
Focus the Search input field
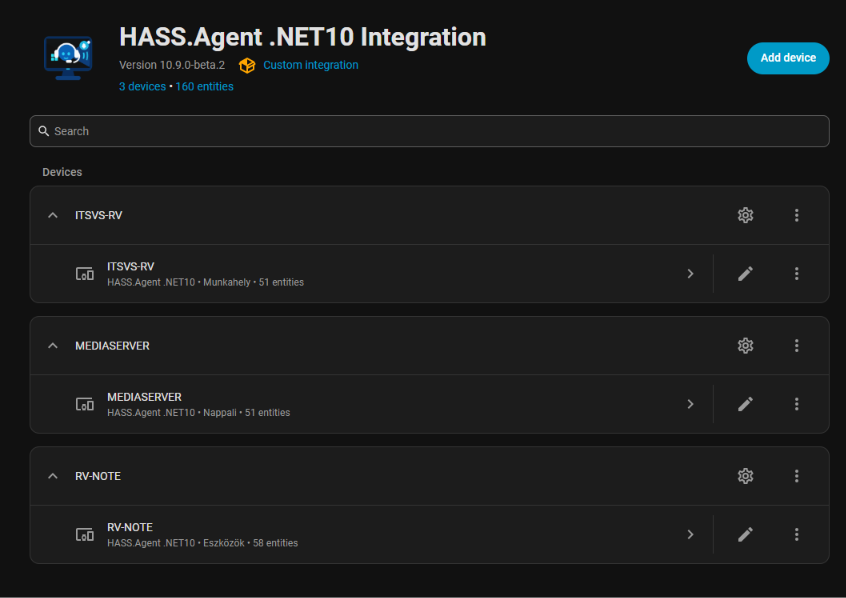[429, 131]
